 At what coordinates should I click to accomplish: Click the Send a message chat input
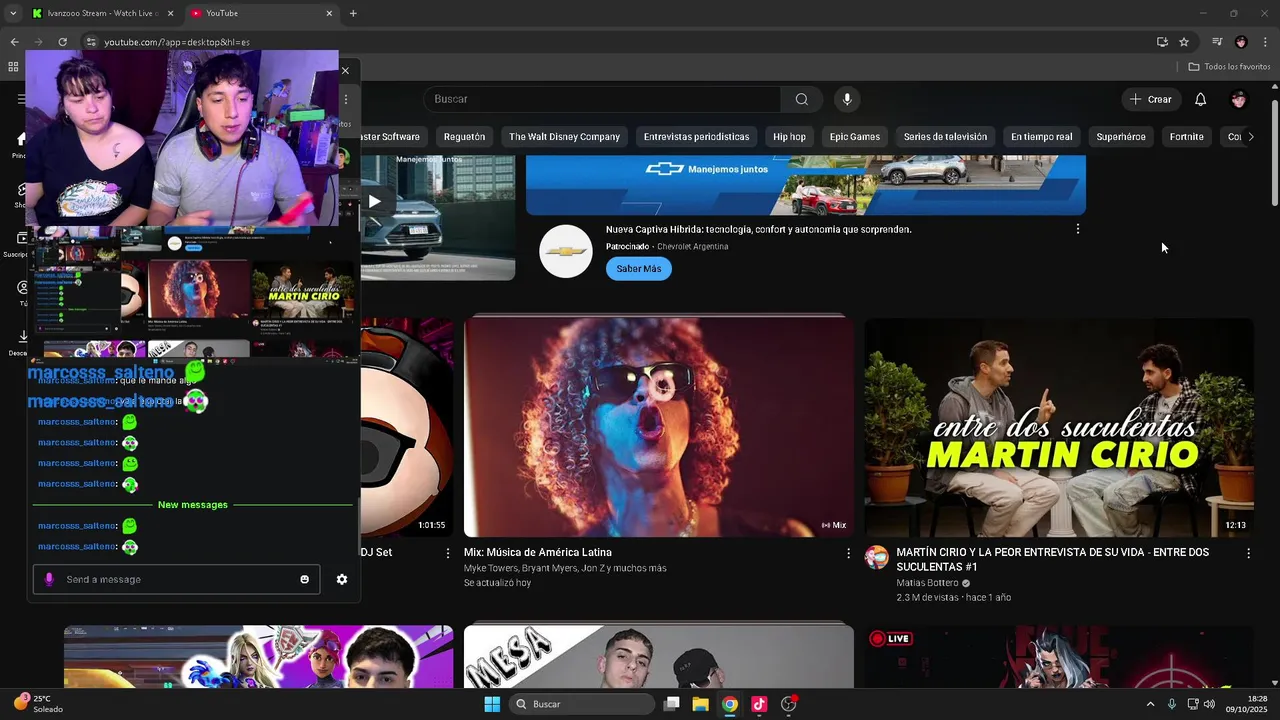coord(177,579)
